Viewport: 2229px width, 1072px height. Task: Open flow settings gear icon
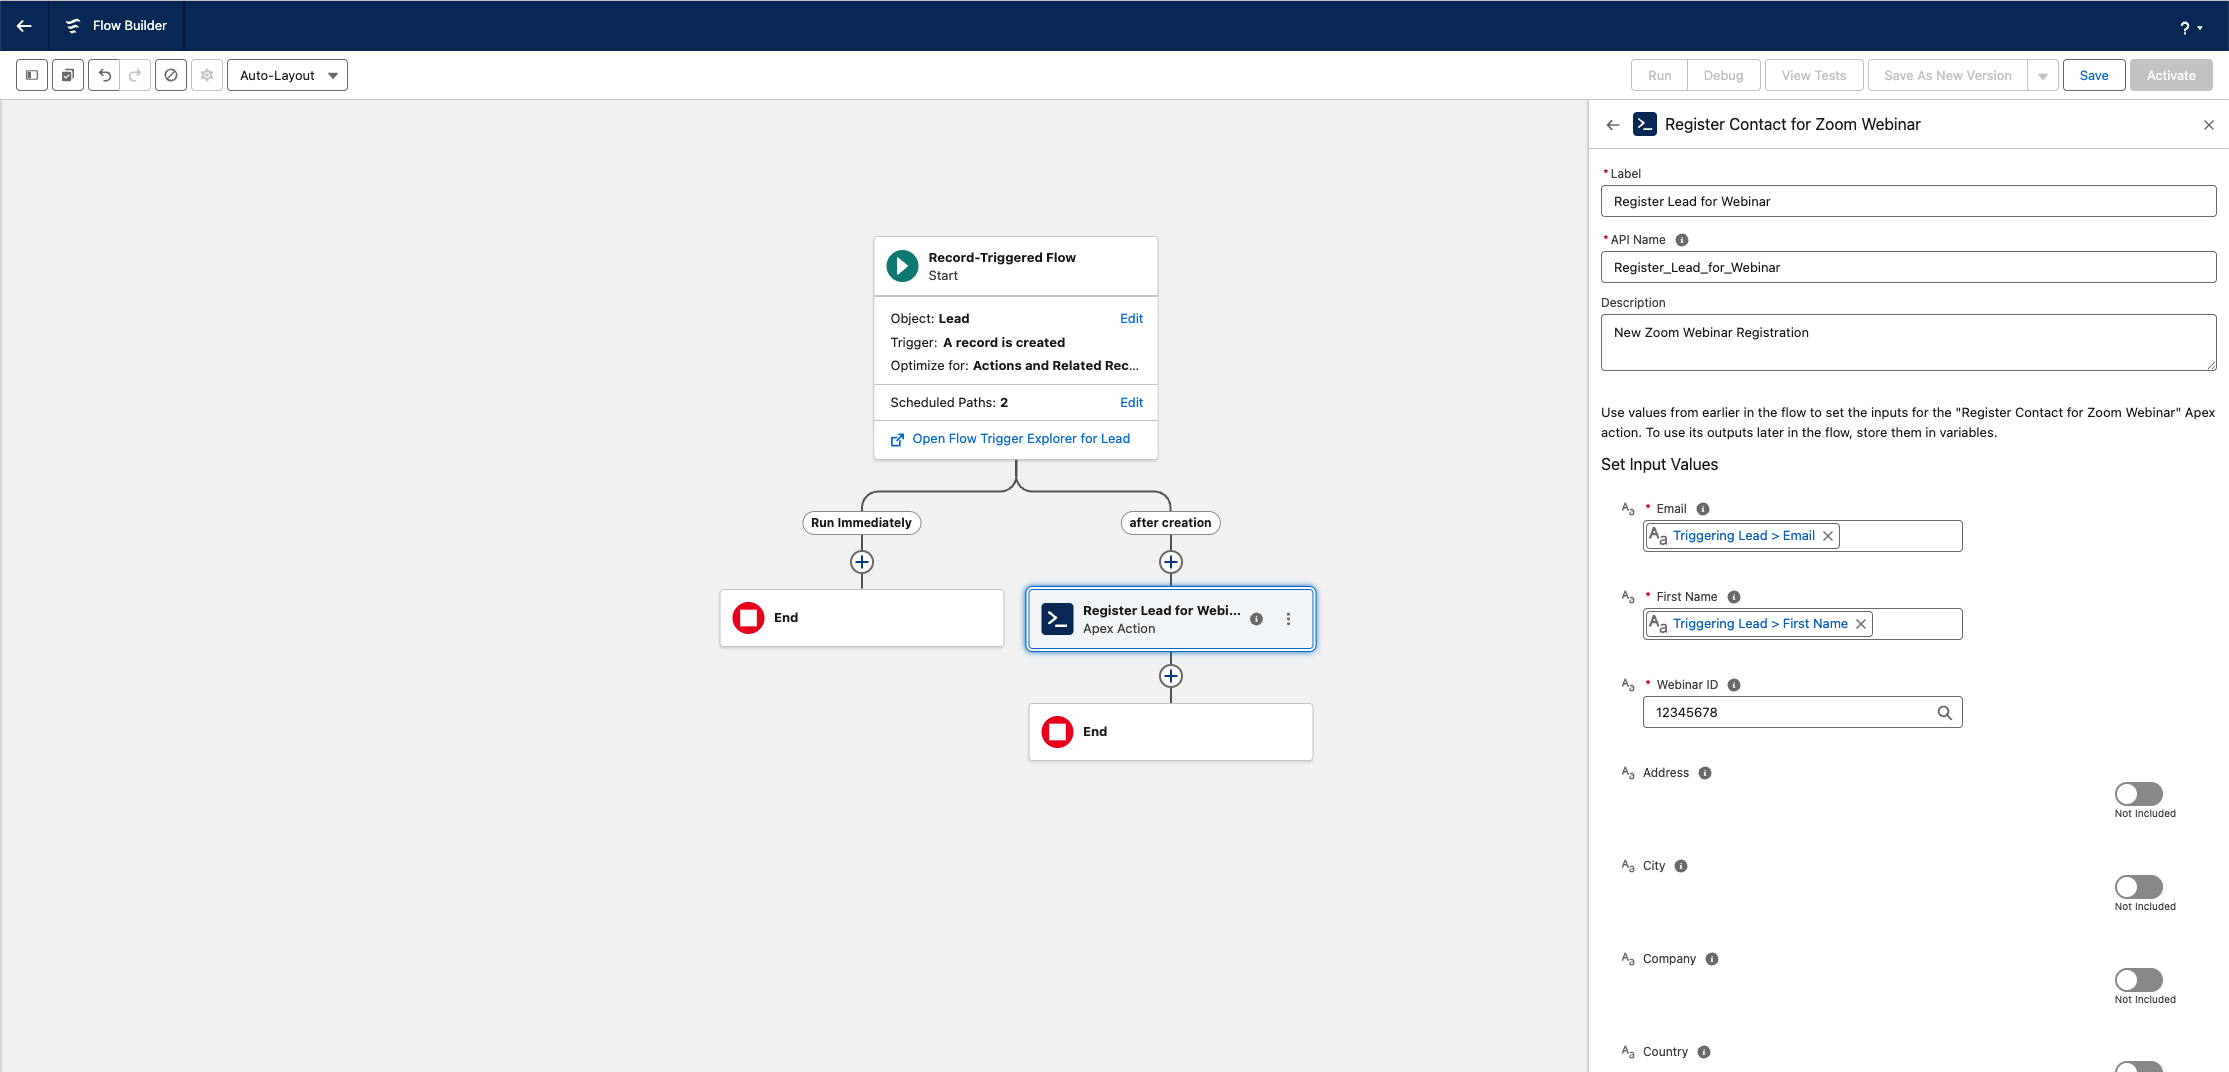pos(207,75)
